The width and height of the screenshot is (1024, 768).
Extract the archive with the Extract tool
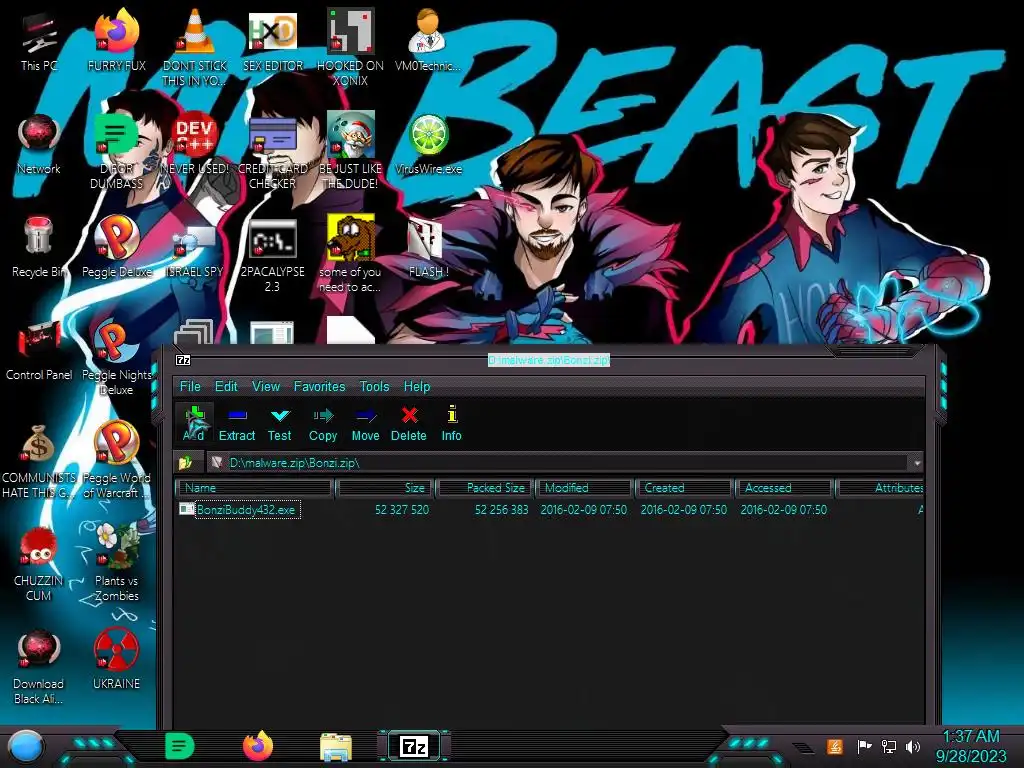click(236, 423)
